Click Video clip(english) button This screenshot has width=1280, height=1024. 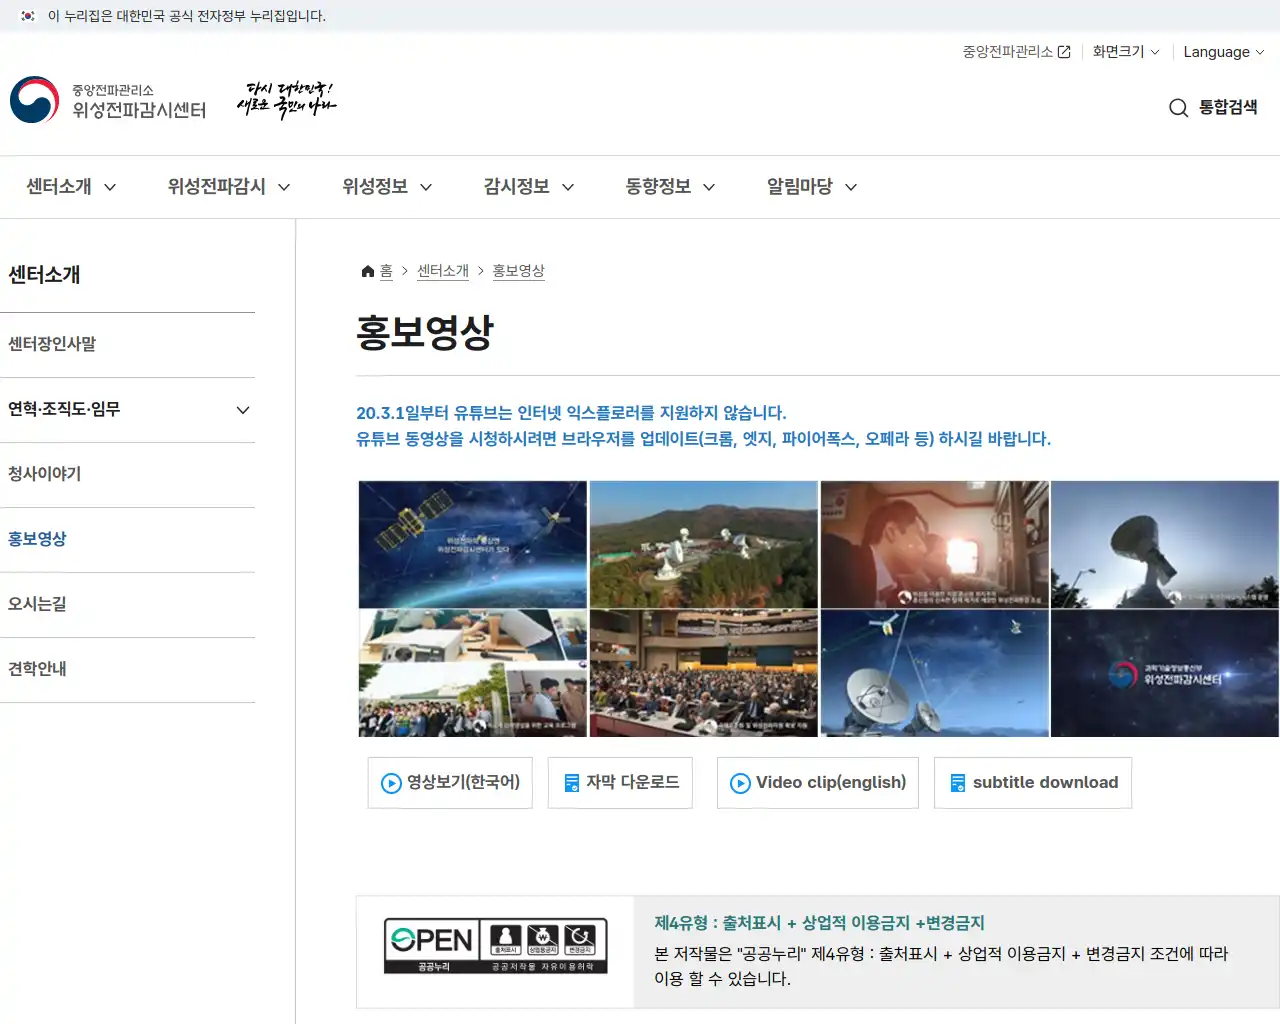pyautogui.click(x=818, y=783)
